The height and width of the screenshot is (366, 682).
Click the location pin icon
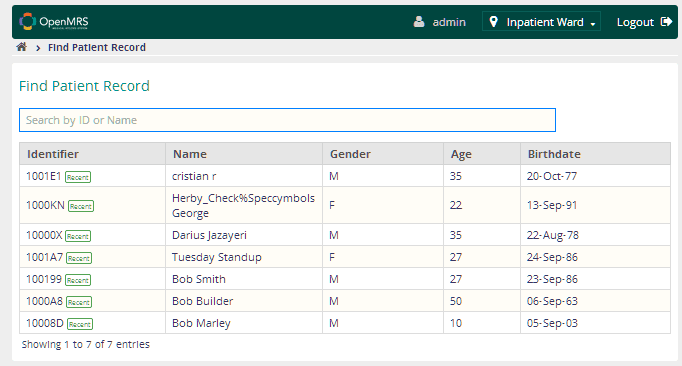tap(493, 21)
